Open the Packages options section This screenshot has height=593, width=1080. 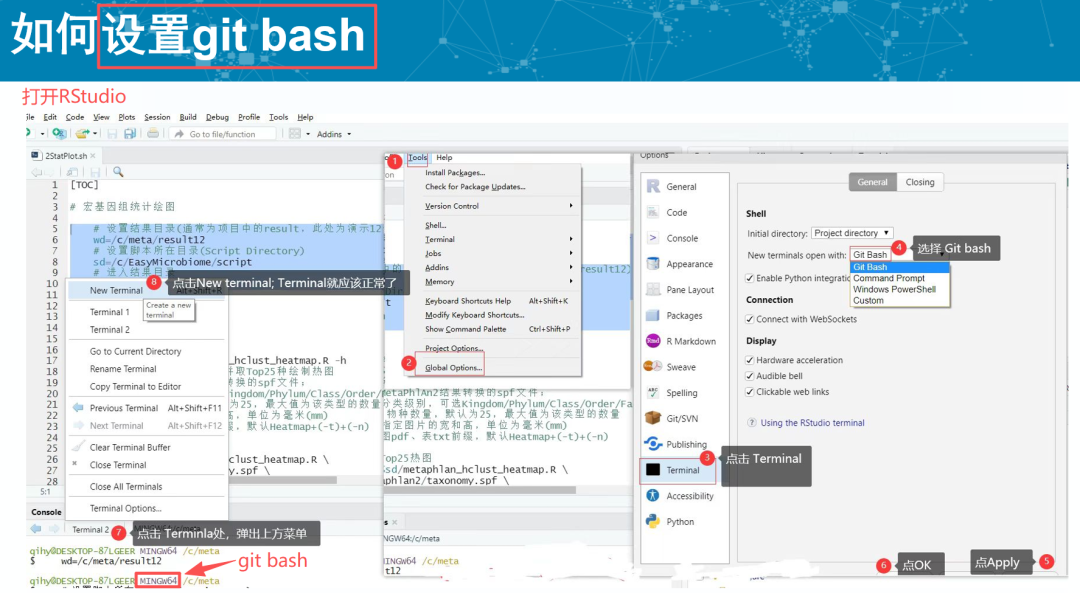(674, 315)
